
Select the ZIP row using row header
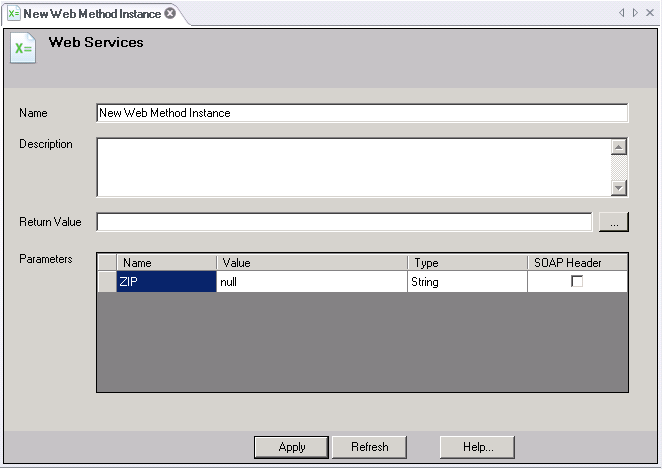pyautogui.click(x=107, y=282)
